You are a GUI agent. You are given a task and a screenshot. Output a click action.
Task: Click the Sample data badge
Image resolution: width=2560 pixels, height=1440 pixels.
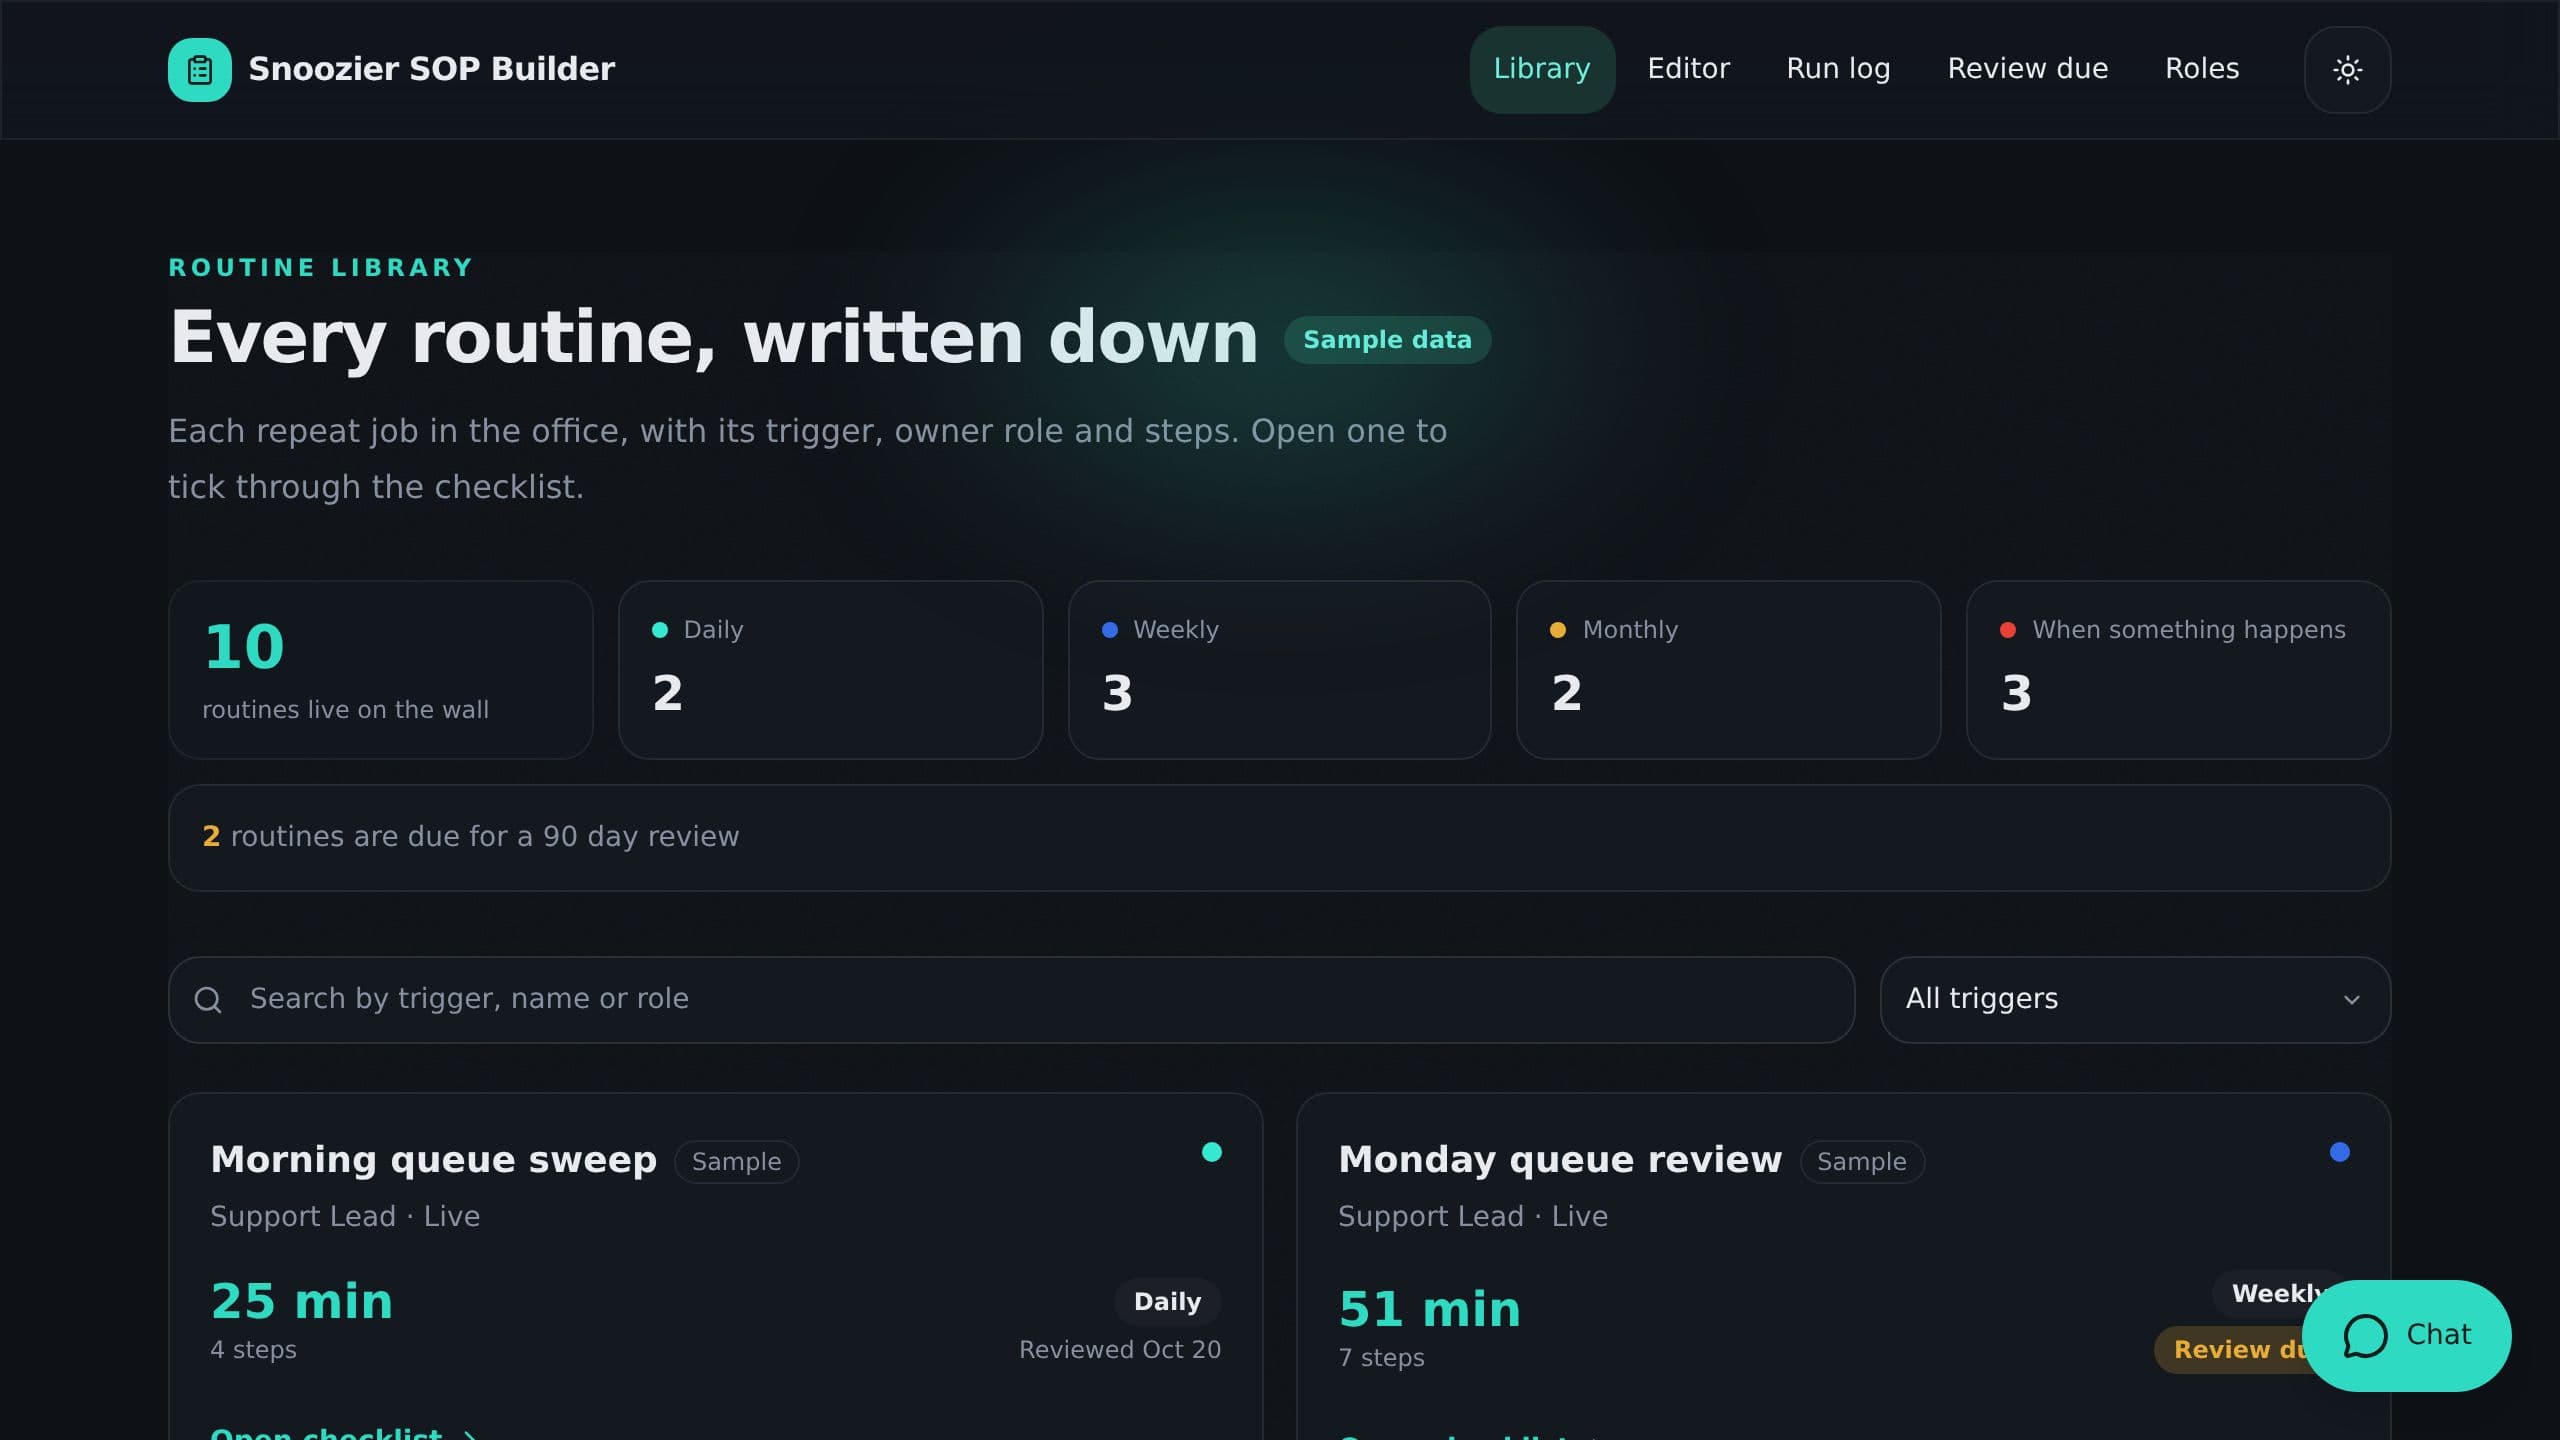(1387, 340)
